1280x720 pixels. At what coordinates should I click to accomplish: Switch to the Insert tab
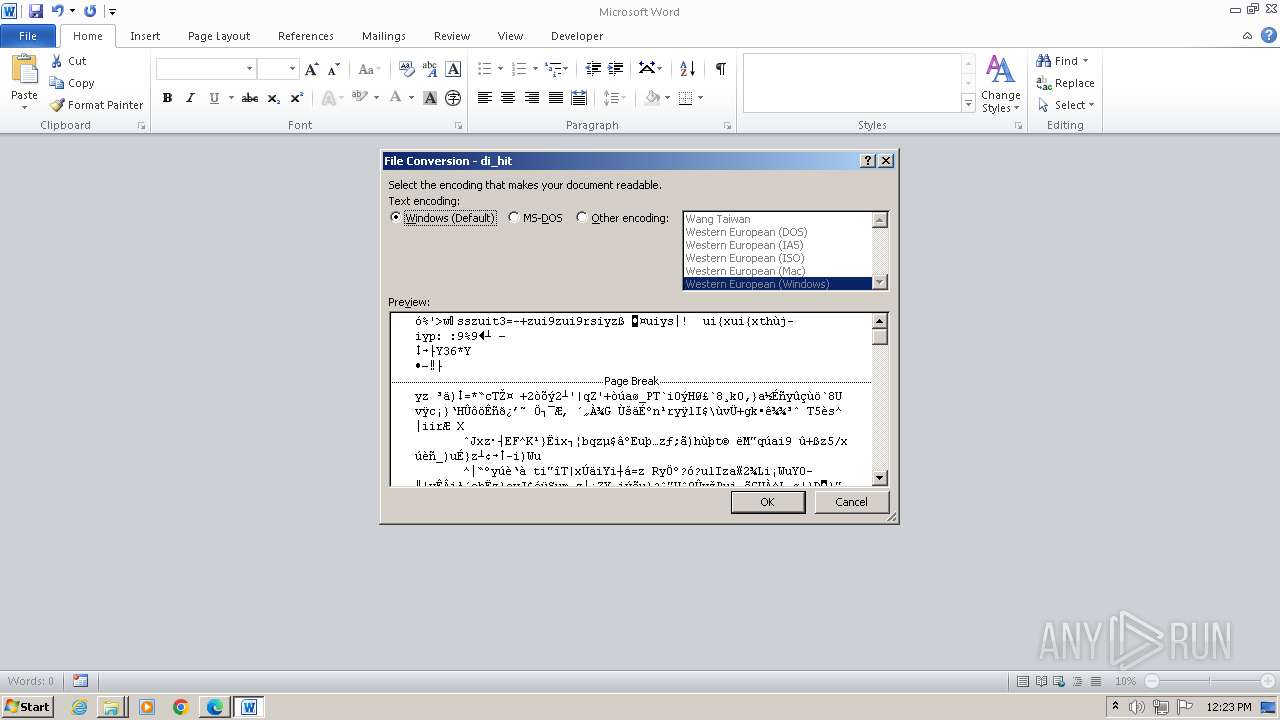[145, 36]
